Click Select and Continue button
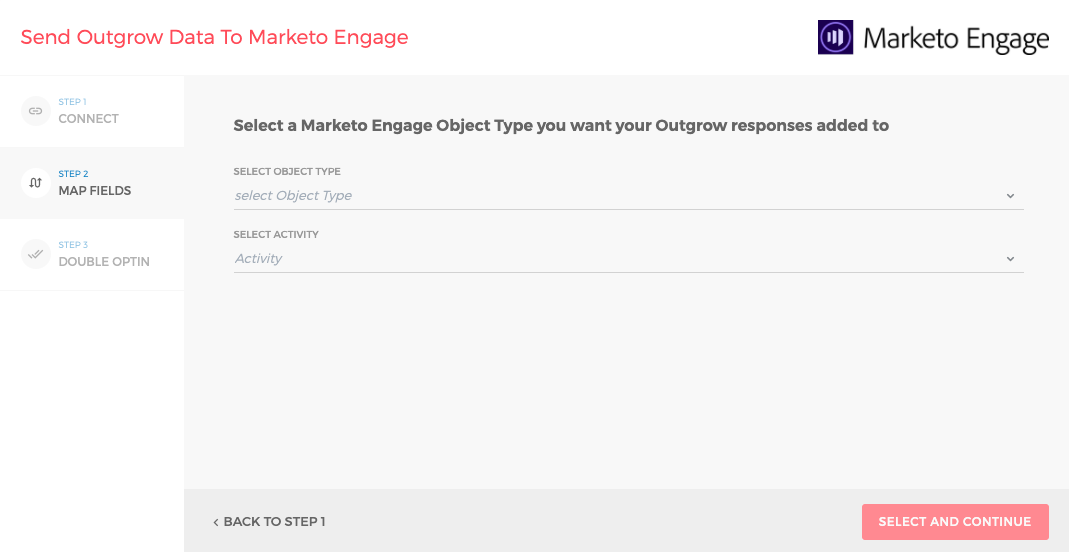1069x552 pixels. tap(954, 522)
